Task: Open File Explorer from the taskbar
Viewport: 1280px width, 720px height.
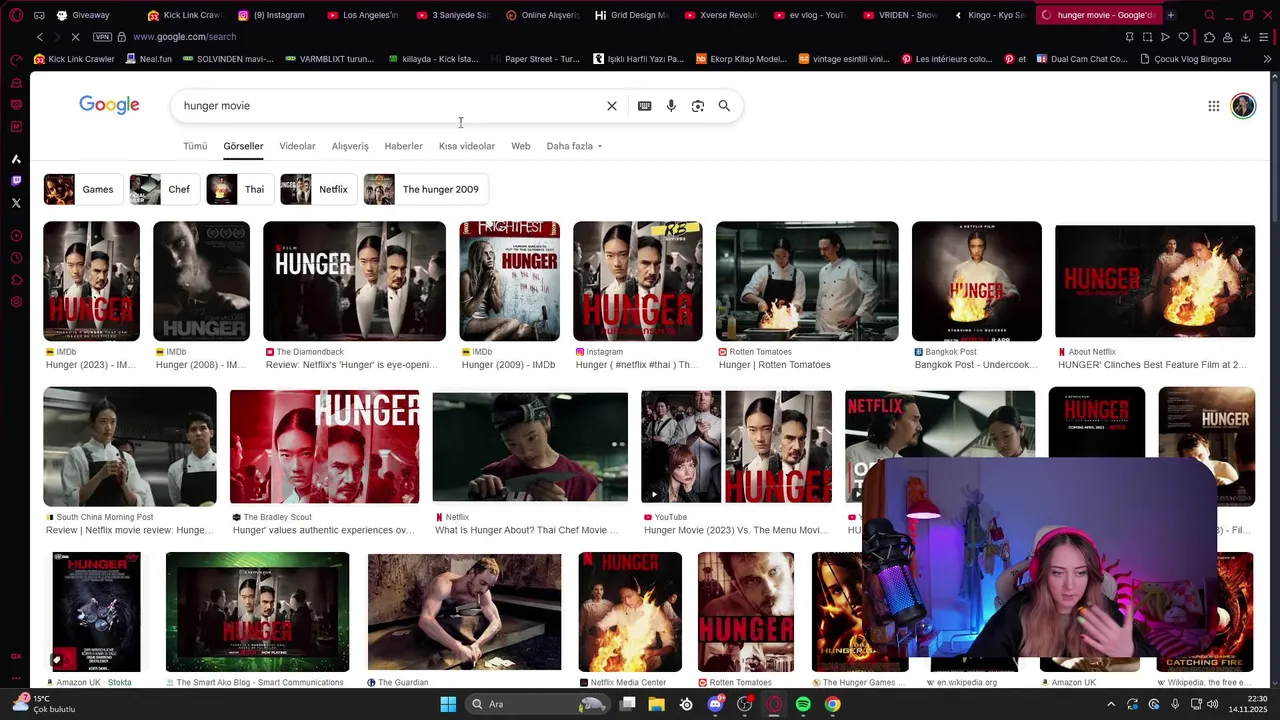Action: pos(656,704)
